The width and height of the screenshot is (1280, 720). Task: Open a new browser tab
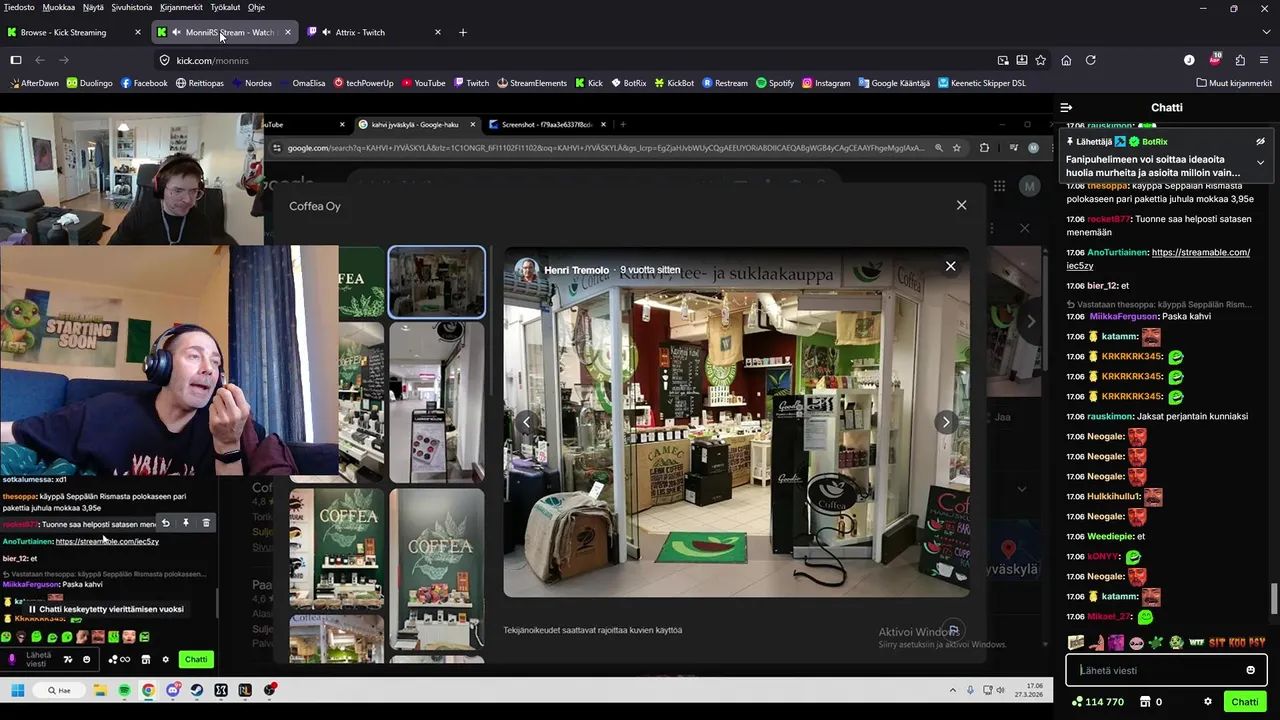click(x=462, y=32)
